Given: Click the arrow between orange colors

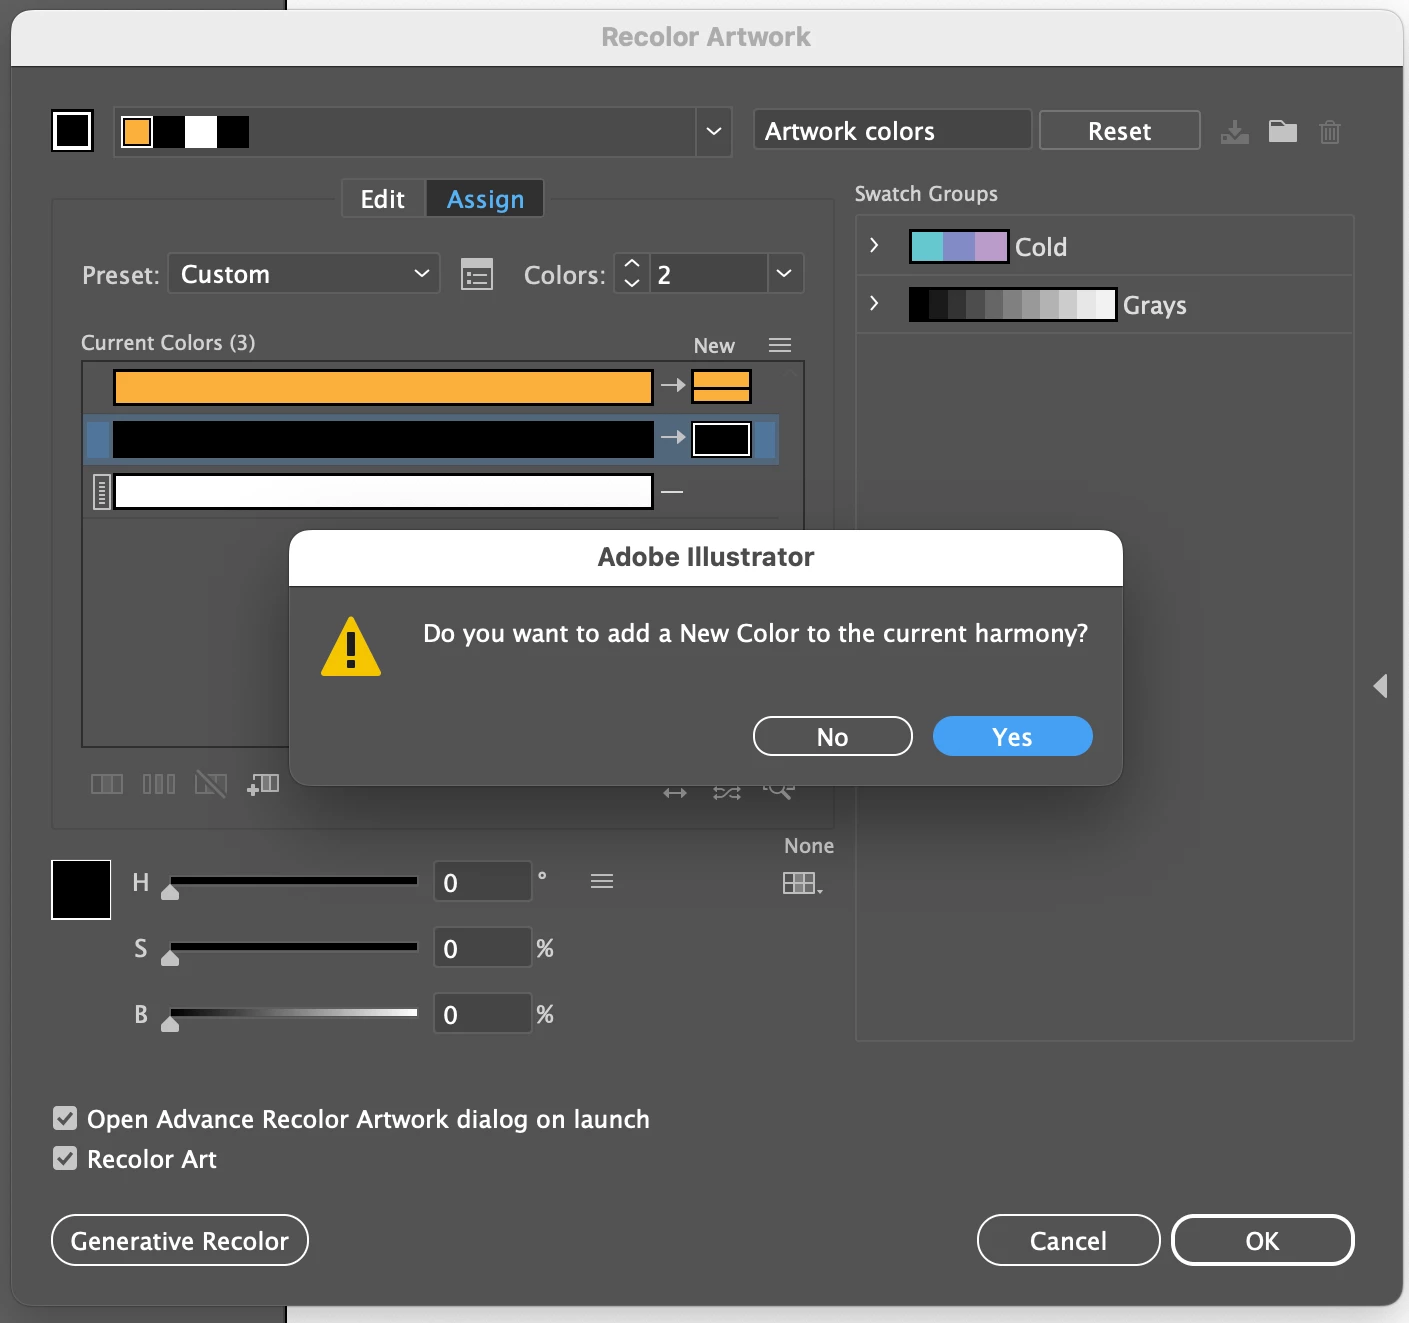Looking at the screenshot, I should coord(673,385).
